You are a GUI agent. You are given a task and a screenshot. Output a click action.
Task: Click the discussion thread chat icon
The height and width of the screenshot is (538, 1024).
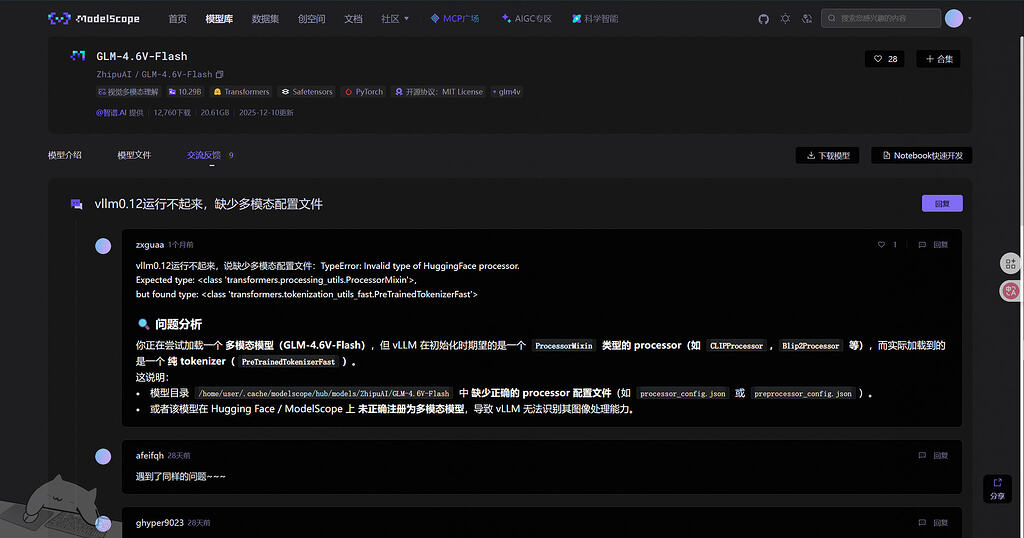[76, 204]
